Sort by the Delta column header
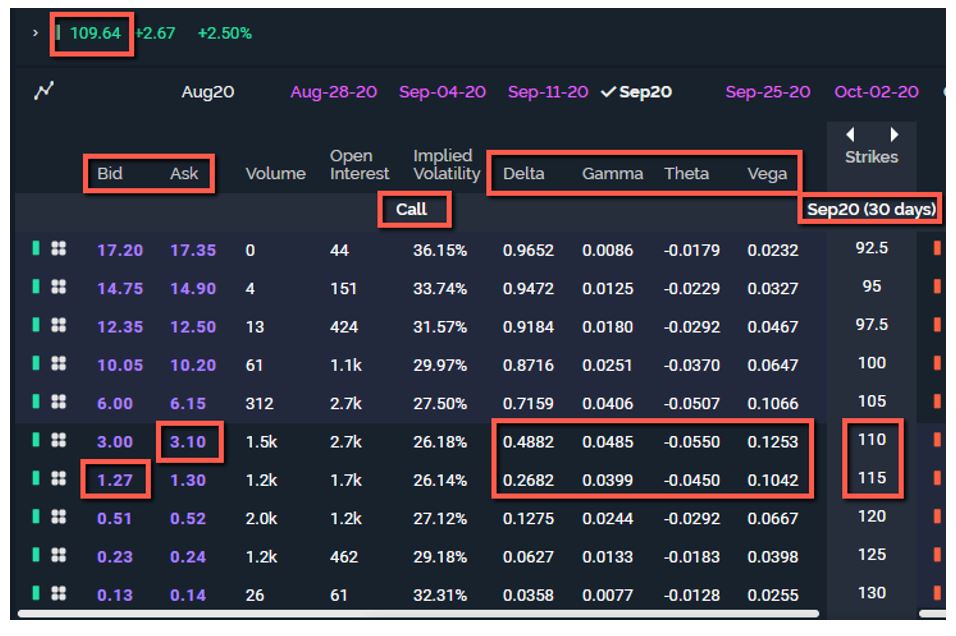The height and width of the screenshot is (636, 956). coord(524,174)
